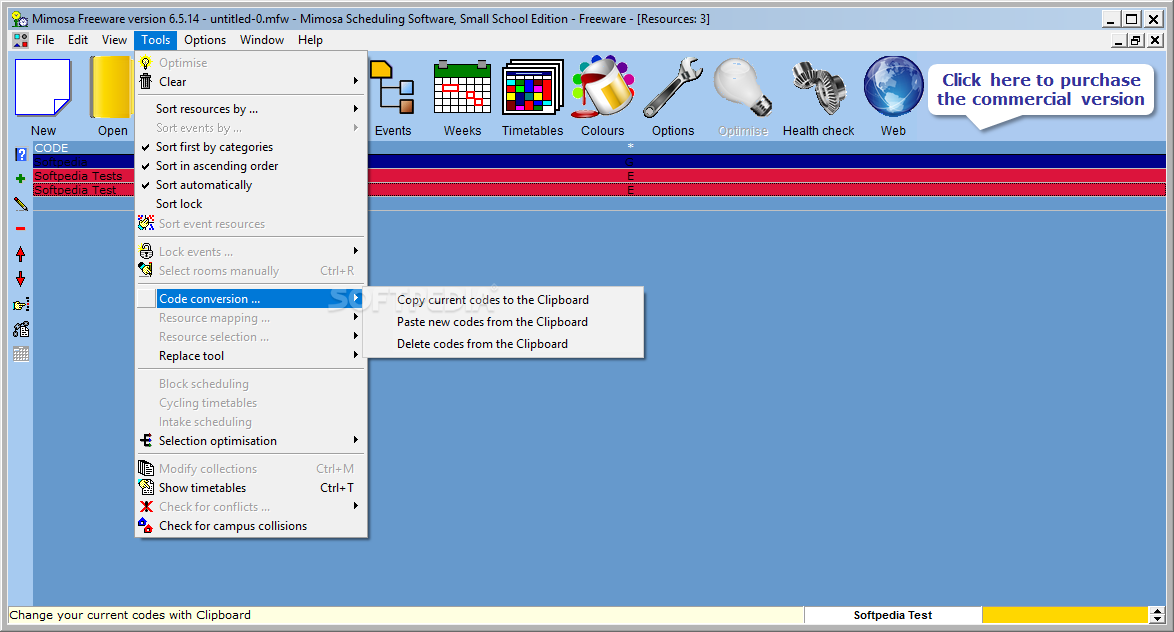Close the Tools menu
Screen dimensions: 1174x632
(156, 40)
